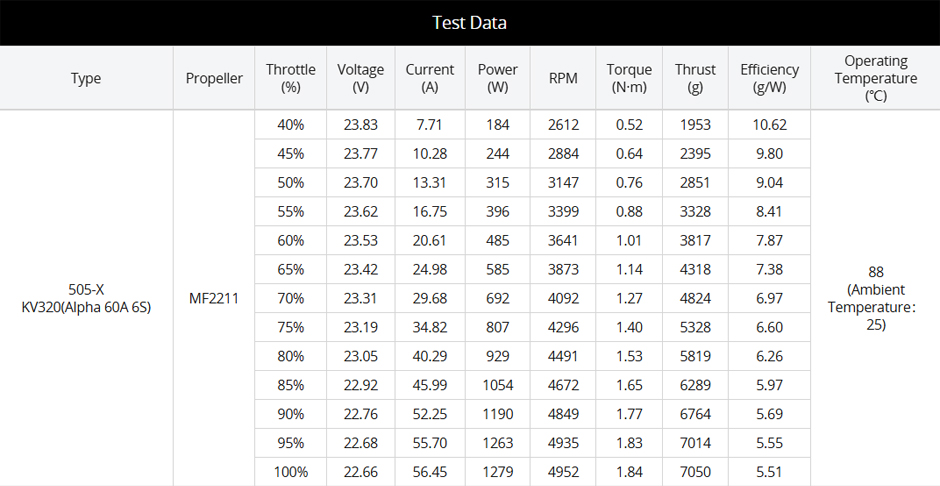Viewport: 940px width, 486px height.
Task: Click the 100% throttle row cell
Action: coord(290,472)
